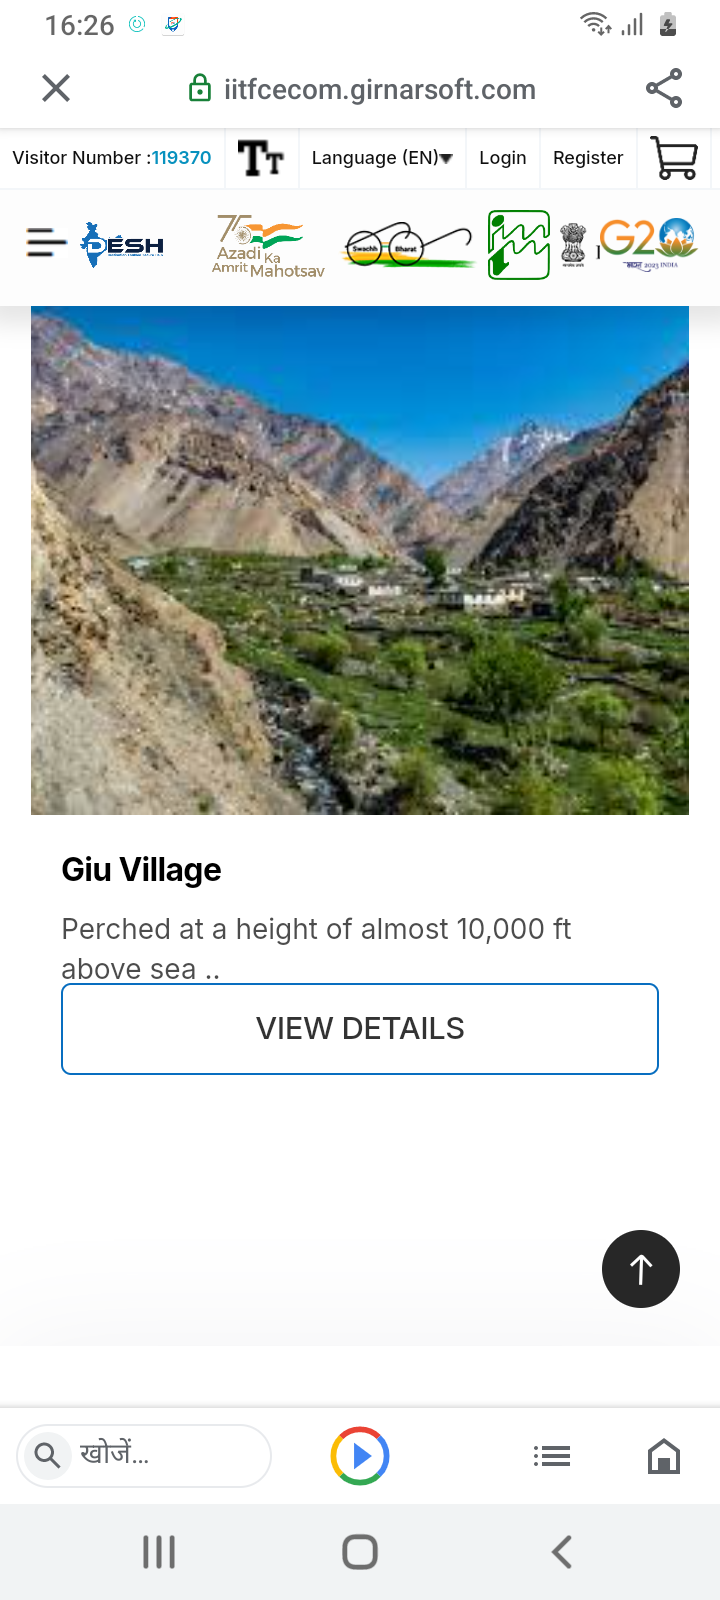This screenshot has height=1600, width=720.
Task: Expand the Language (EN) dropdown
Action: click(x=382, y=158)
